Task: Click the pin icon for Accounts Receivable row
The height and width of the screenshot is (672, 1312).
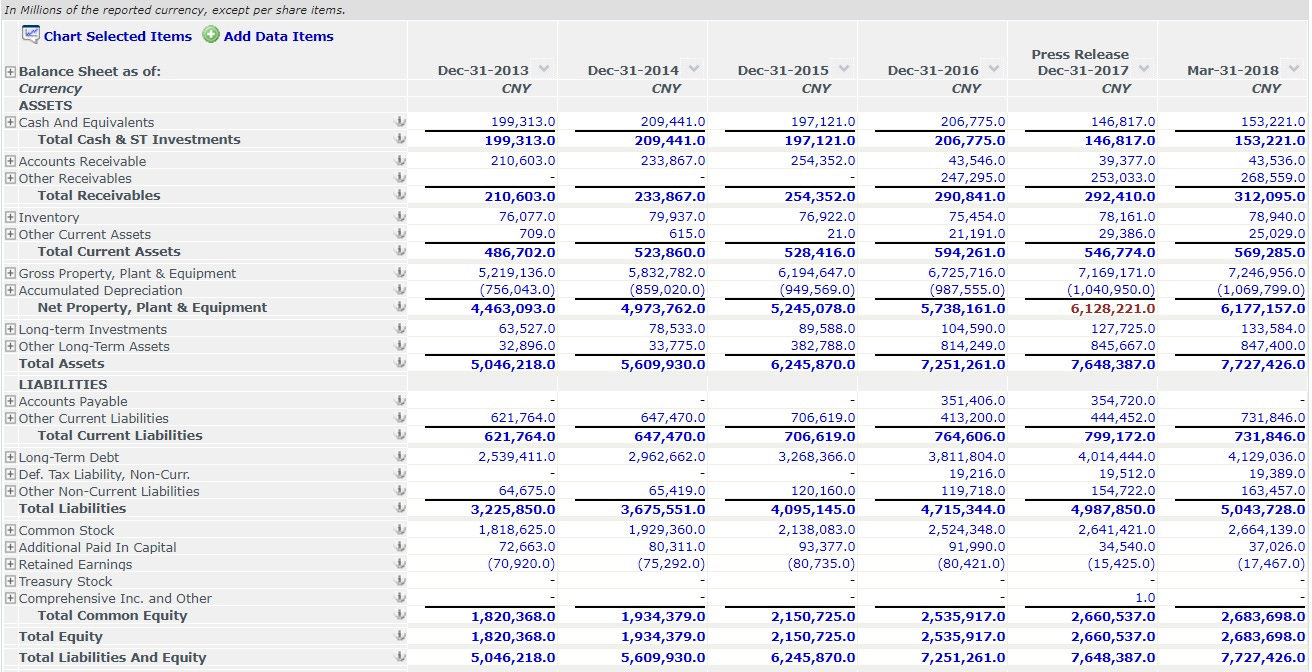Action: point(400,161)
